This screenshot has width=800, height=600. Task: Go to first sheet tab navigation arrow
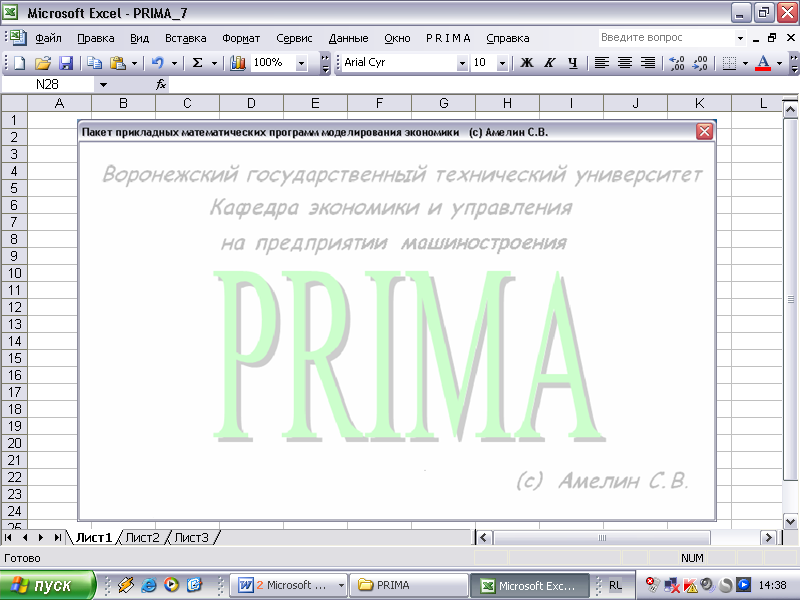point(8,537)
